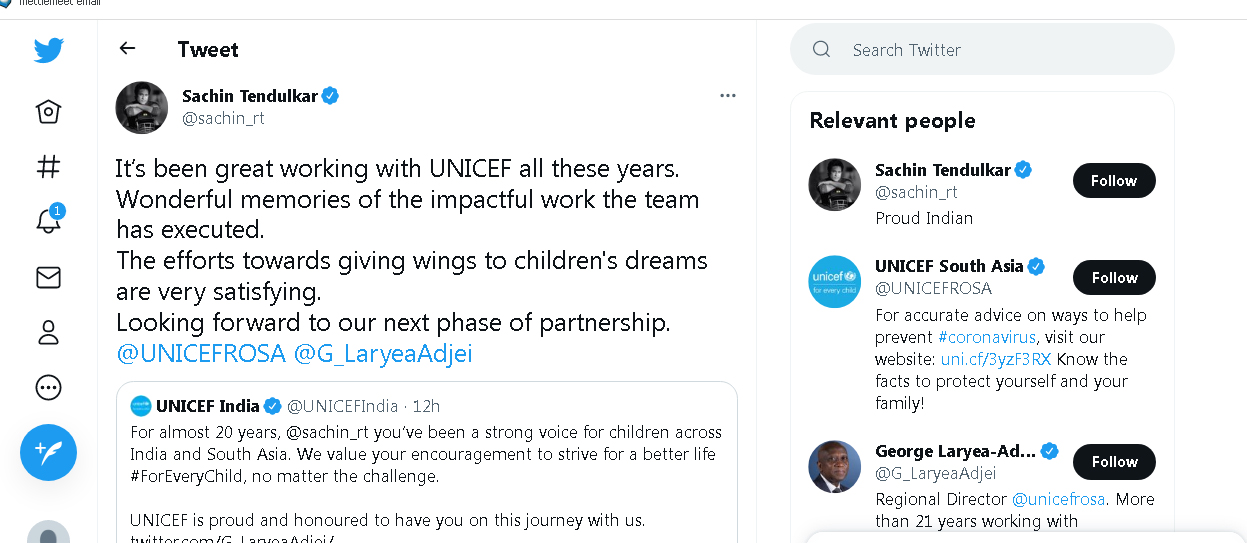Open the Messages envelope icon

48,278
